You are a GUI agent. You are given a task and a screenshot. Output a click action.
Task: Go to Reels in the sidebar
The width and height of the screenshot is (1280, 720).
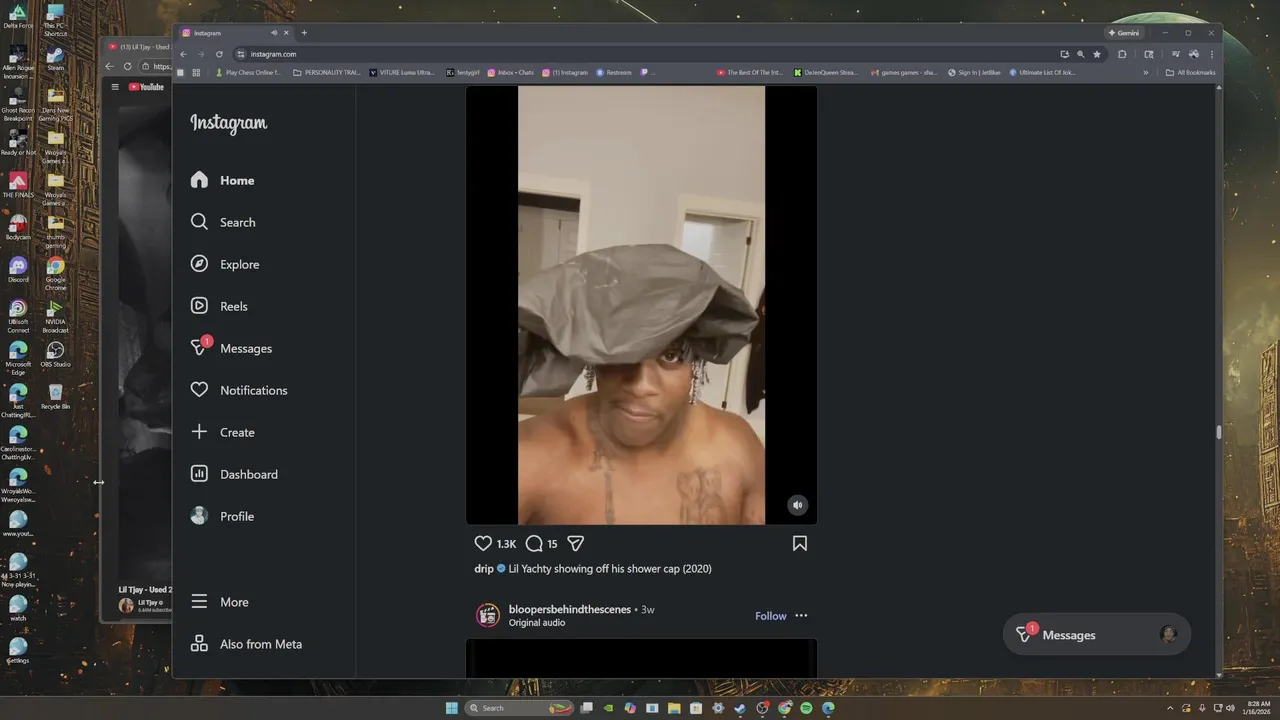click(220, 306)
